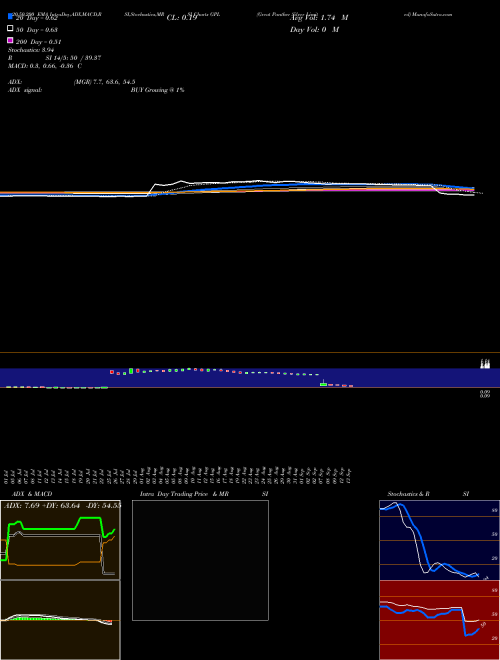Viewport: 500px width, 660px height.
Task: Click the 'Stochastics & R' panel title
Action: [x=408, y=494]
